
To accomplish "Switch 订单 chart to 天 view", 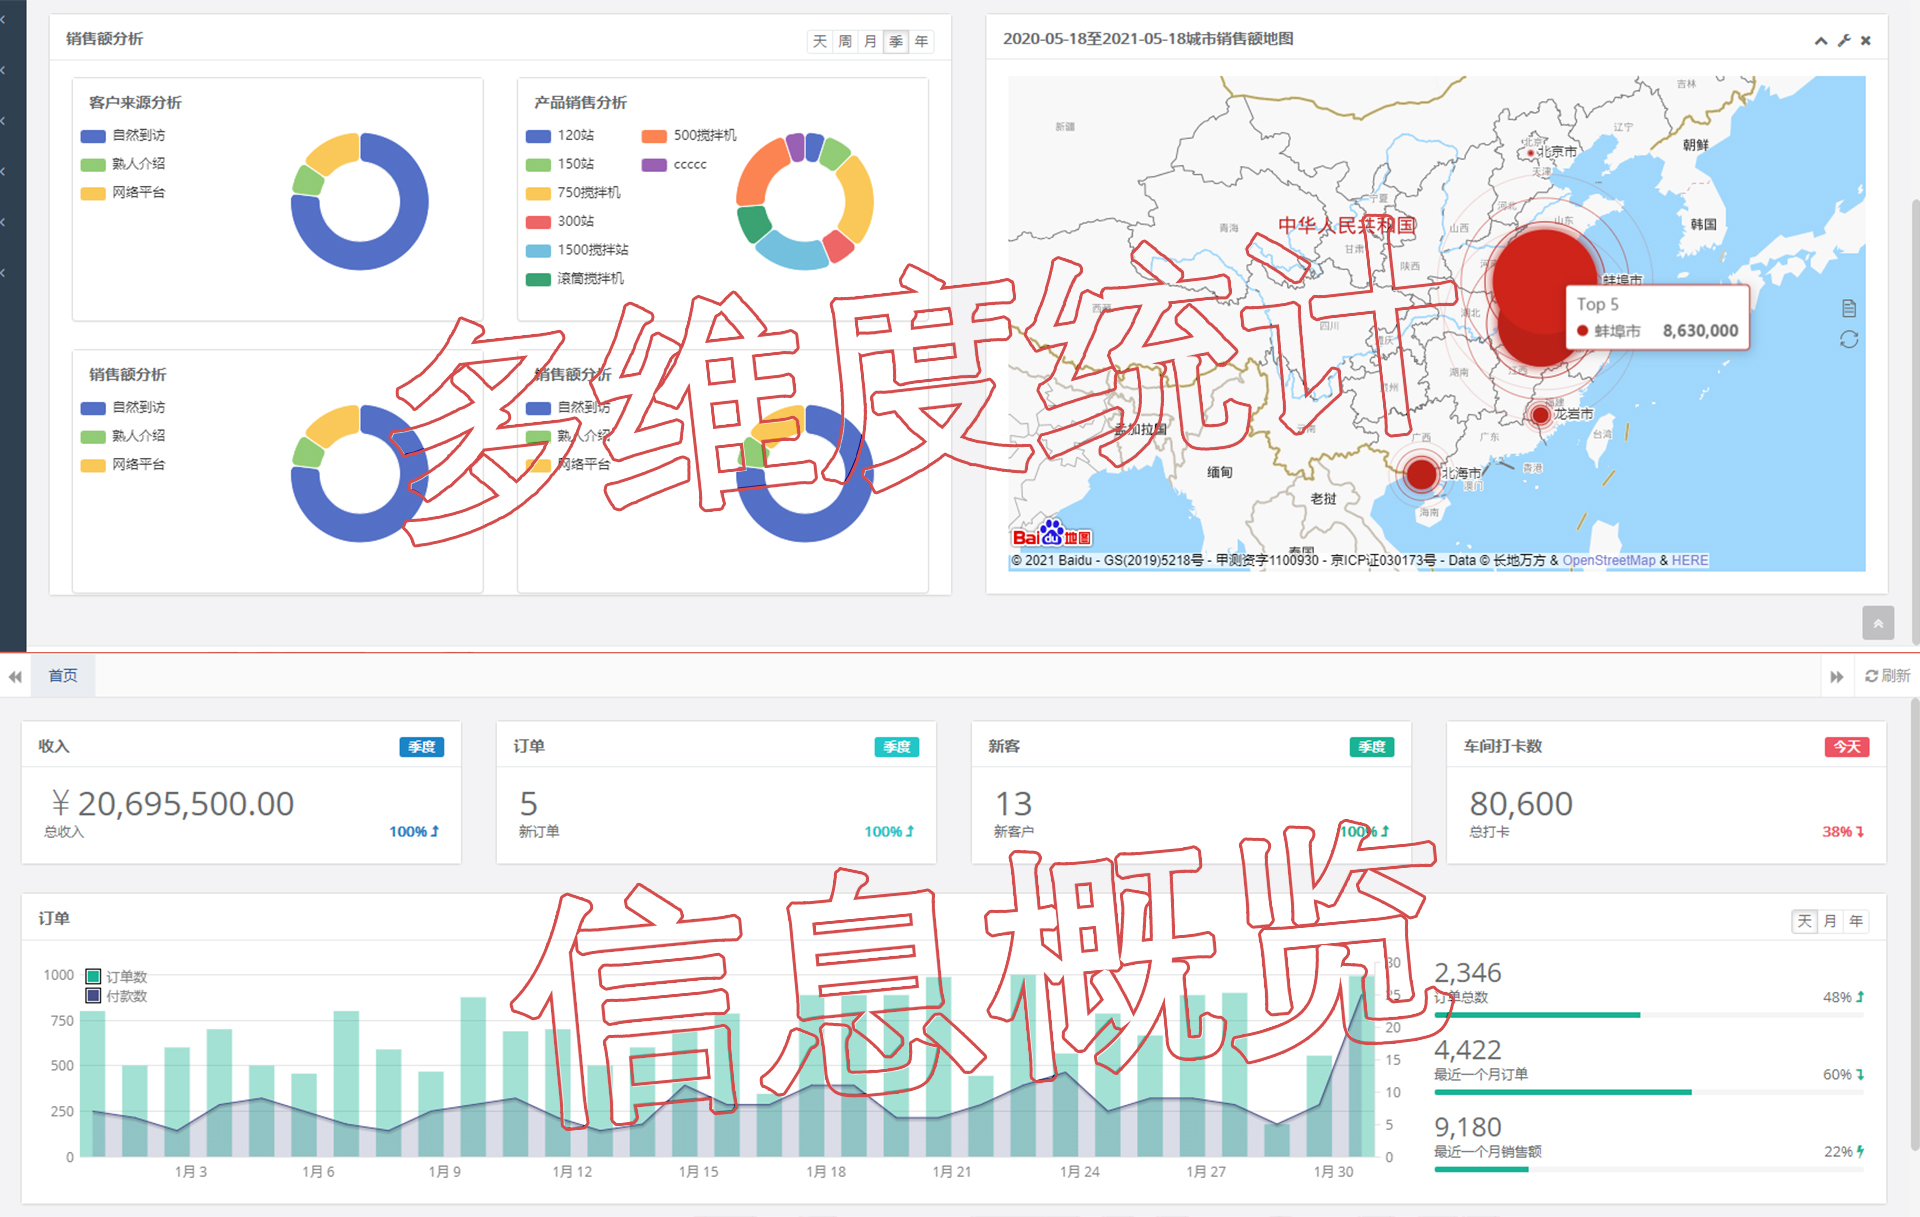I will point(1805,921).
